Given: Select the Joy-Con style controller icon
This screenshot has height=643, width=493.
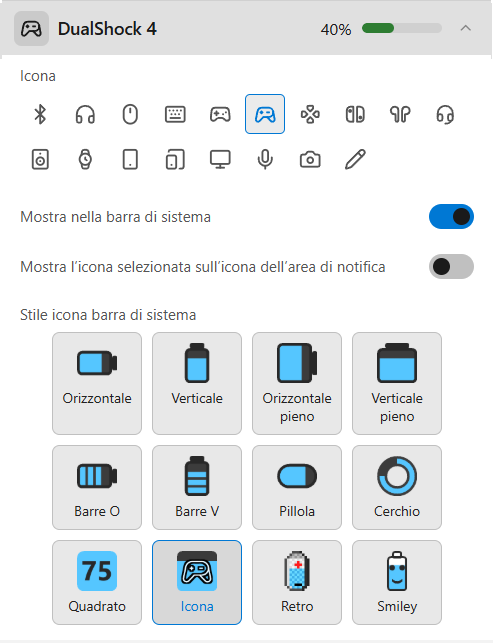Looking at the screenshot, I should [355, 114].
